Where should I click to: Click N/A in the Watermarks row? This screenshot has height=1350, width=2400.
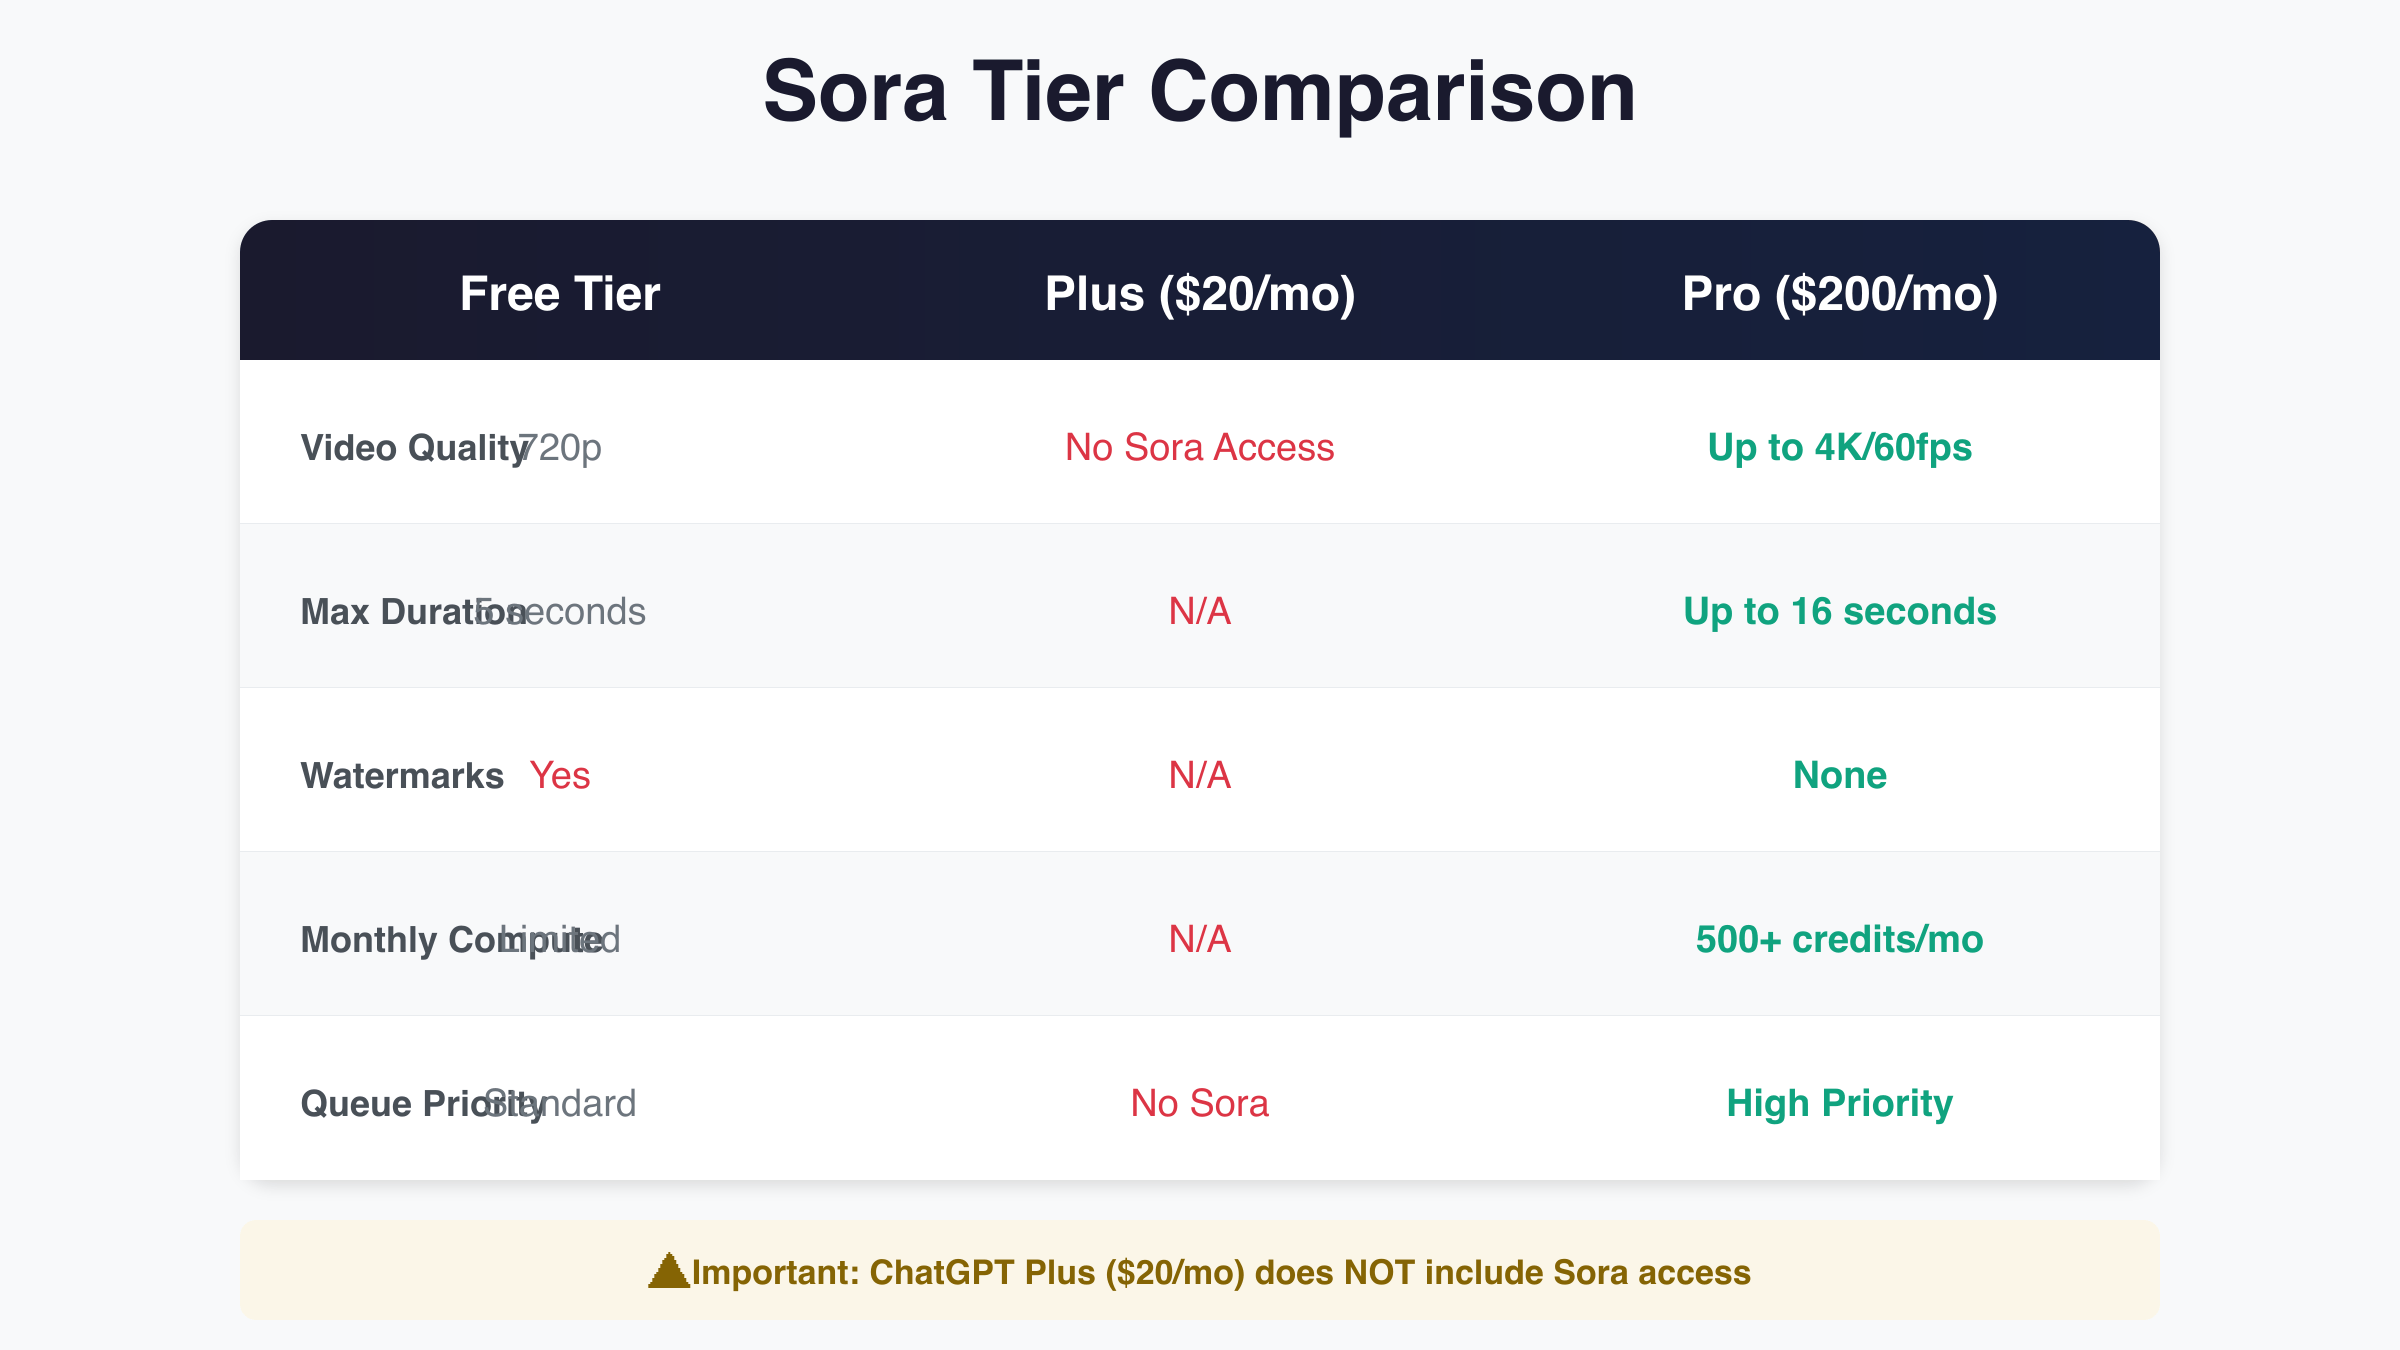[1199, 776]
